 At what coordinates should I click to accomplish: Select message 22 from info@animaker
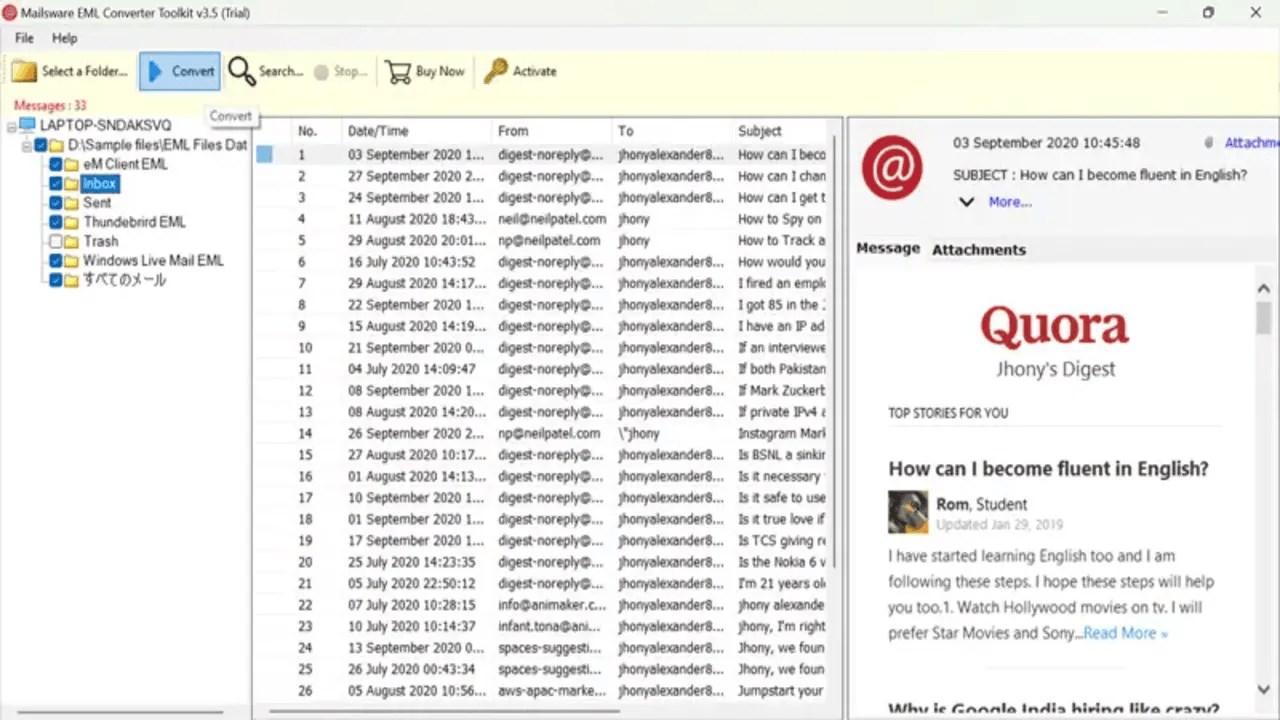tap(541, 605)
